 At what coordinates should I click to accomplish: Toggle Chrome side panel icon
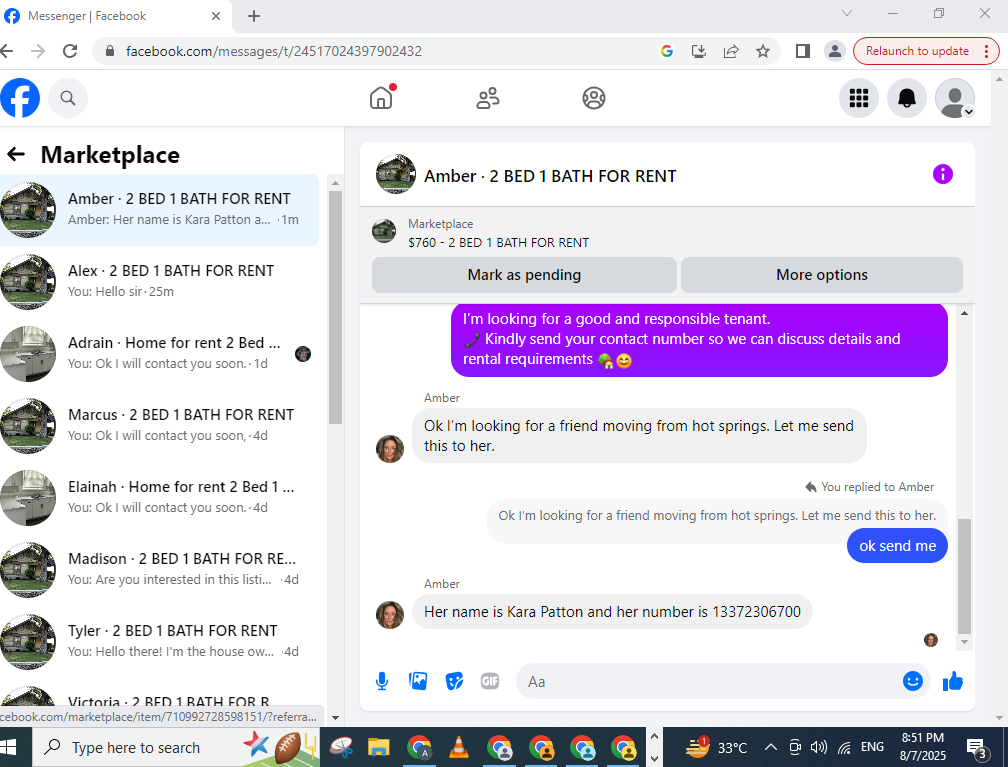[x=802, y=51]
